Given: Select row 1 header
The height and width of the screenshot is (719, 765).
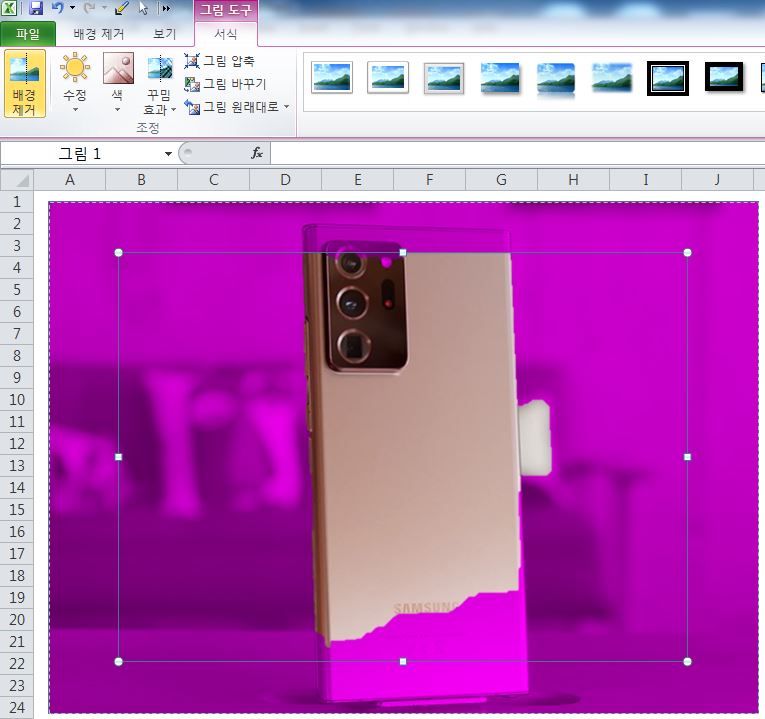Looking at the screenshot, I should pos(17,201).
